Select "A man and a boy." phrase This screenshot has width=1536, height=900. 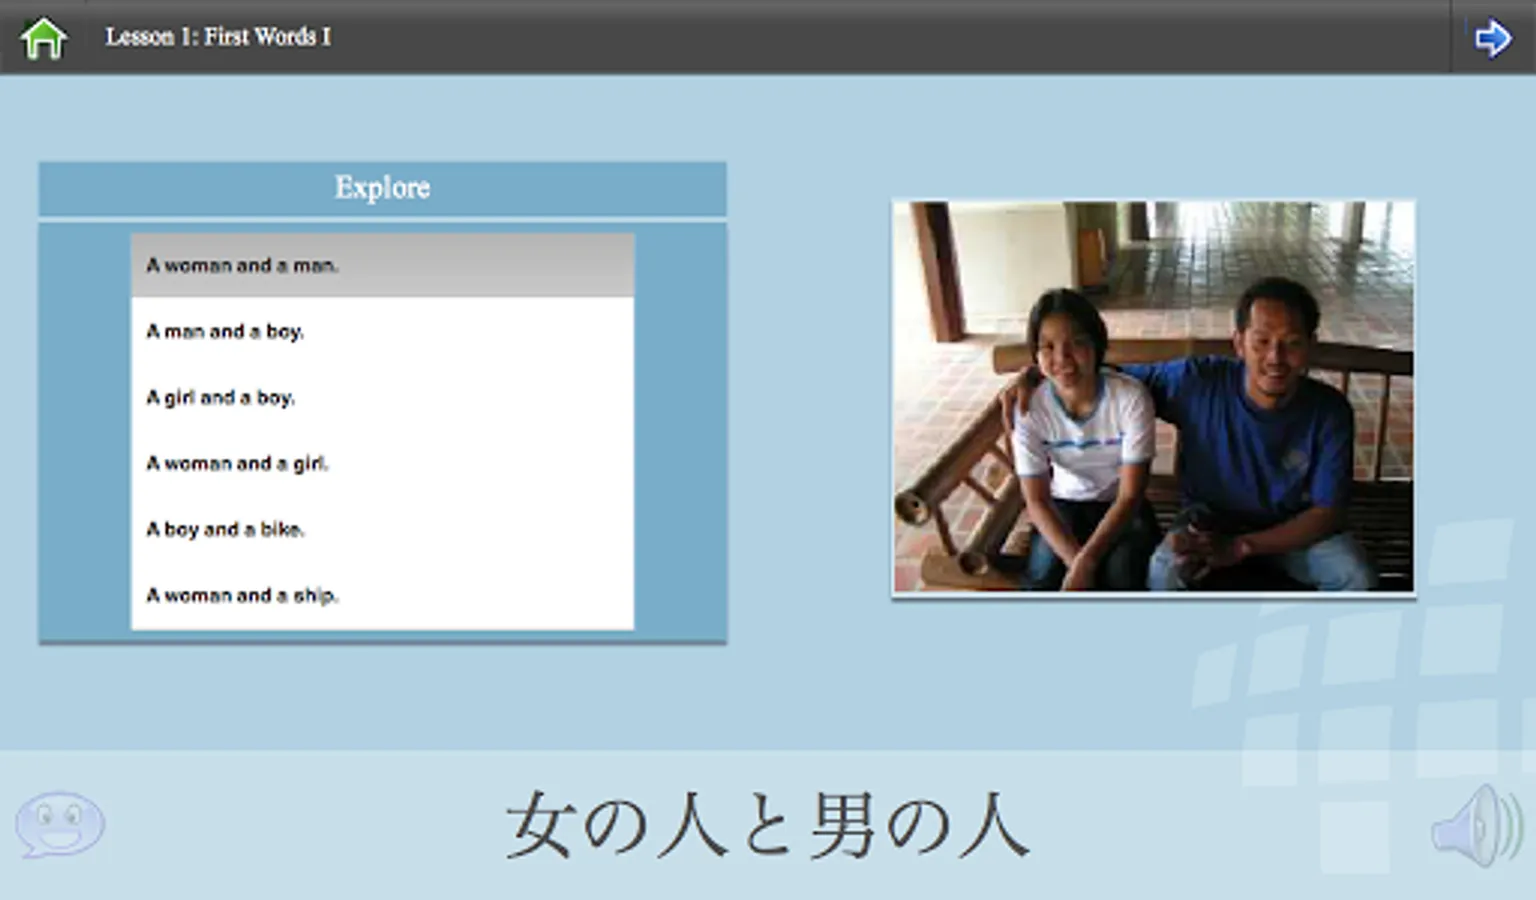[x=382, y=331]
